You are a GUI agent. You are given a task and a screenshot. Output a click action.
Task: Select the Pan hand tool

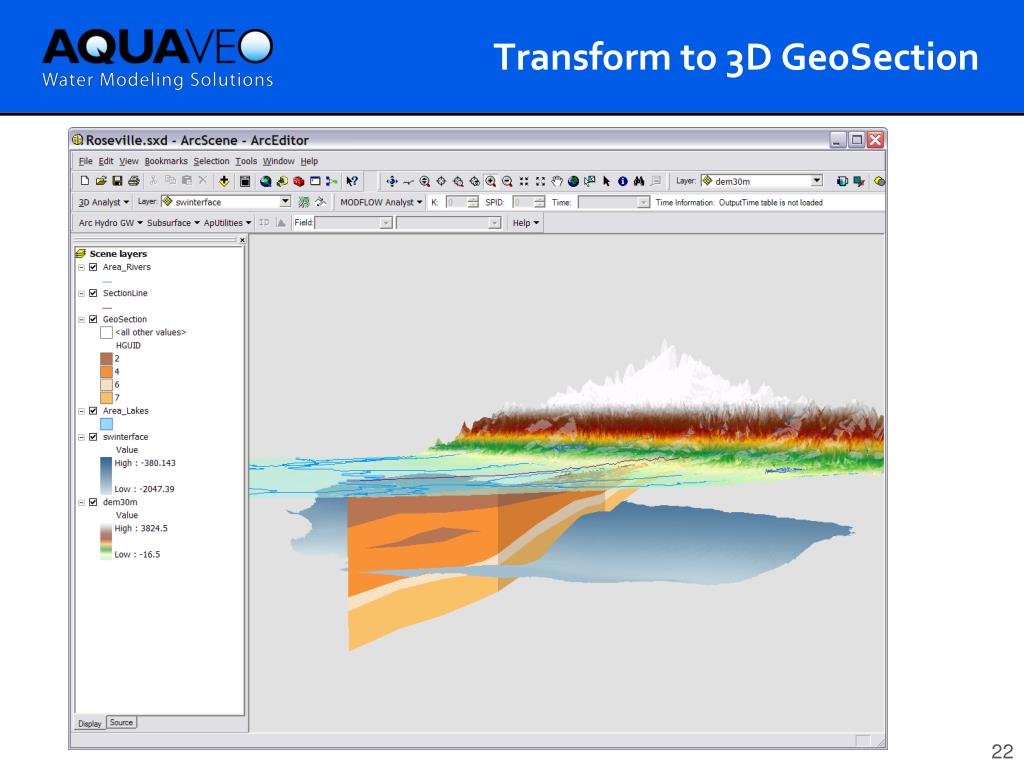(x=556, y=181)
